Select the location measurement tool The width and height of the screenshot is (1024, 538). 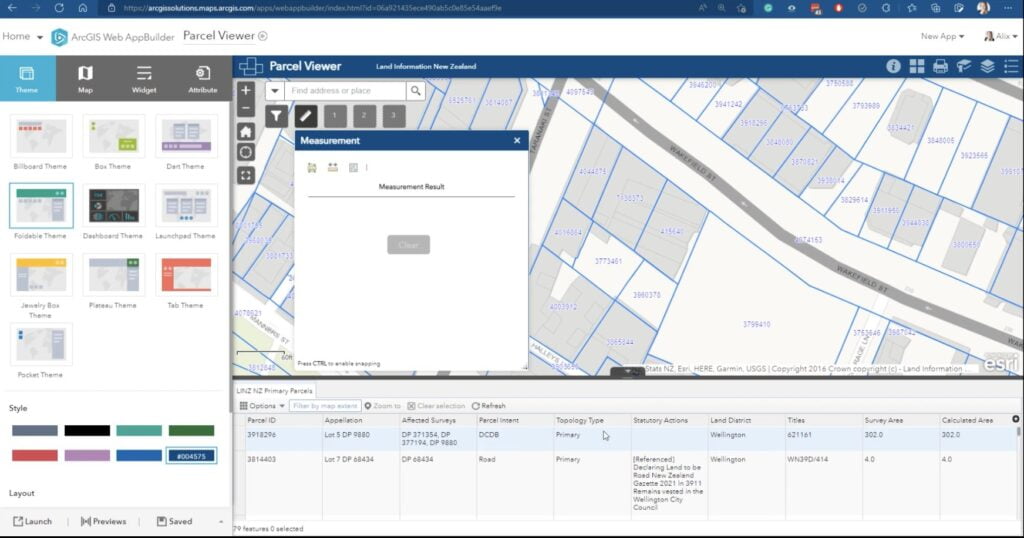[x=353, y=168]
